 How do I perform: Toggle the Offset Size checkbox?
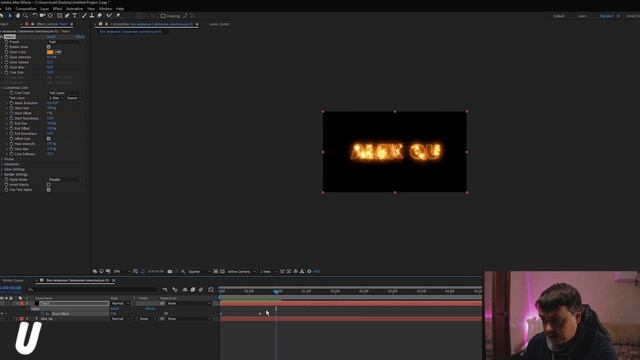49,139
